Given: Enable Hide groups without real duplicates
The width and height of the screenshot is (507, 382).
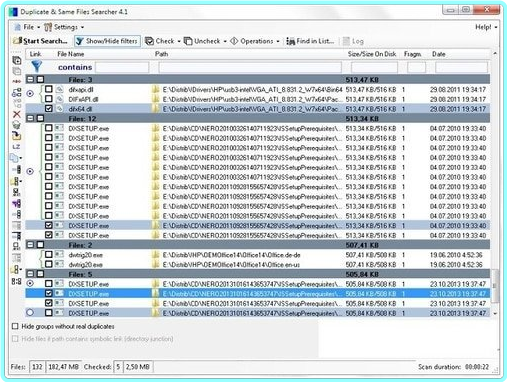Looking at the screenshot, I should [x=15, y=326].
